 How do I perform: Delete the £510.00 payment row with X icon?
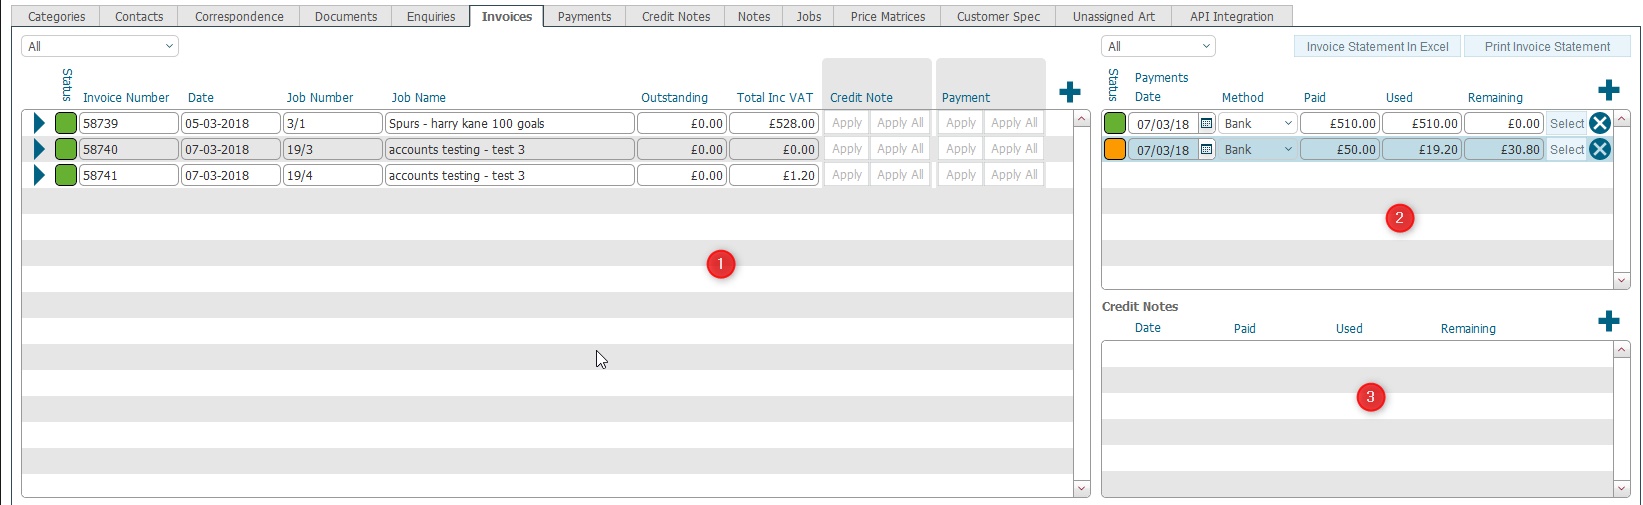(1599, 123)
